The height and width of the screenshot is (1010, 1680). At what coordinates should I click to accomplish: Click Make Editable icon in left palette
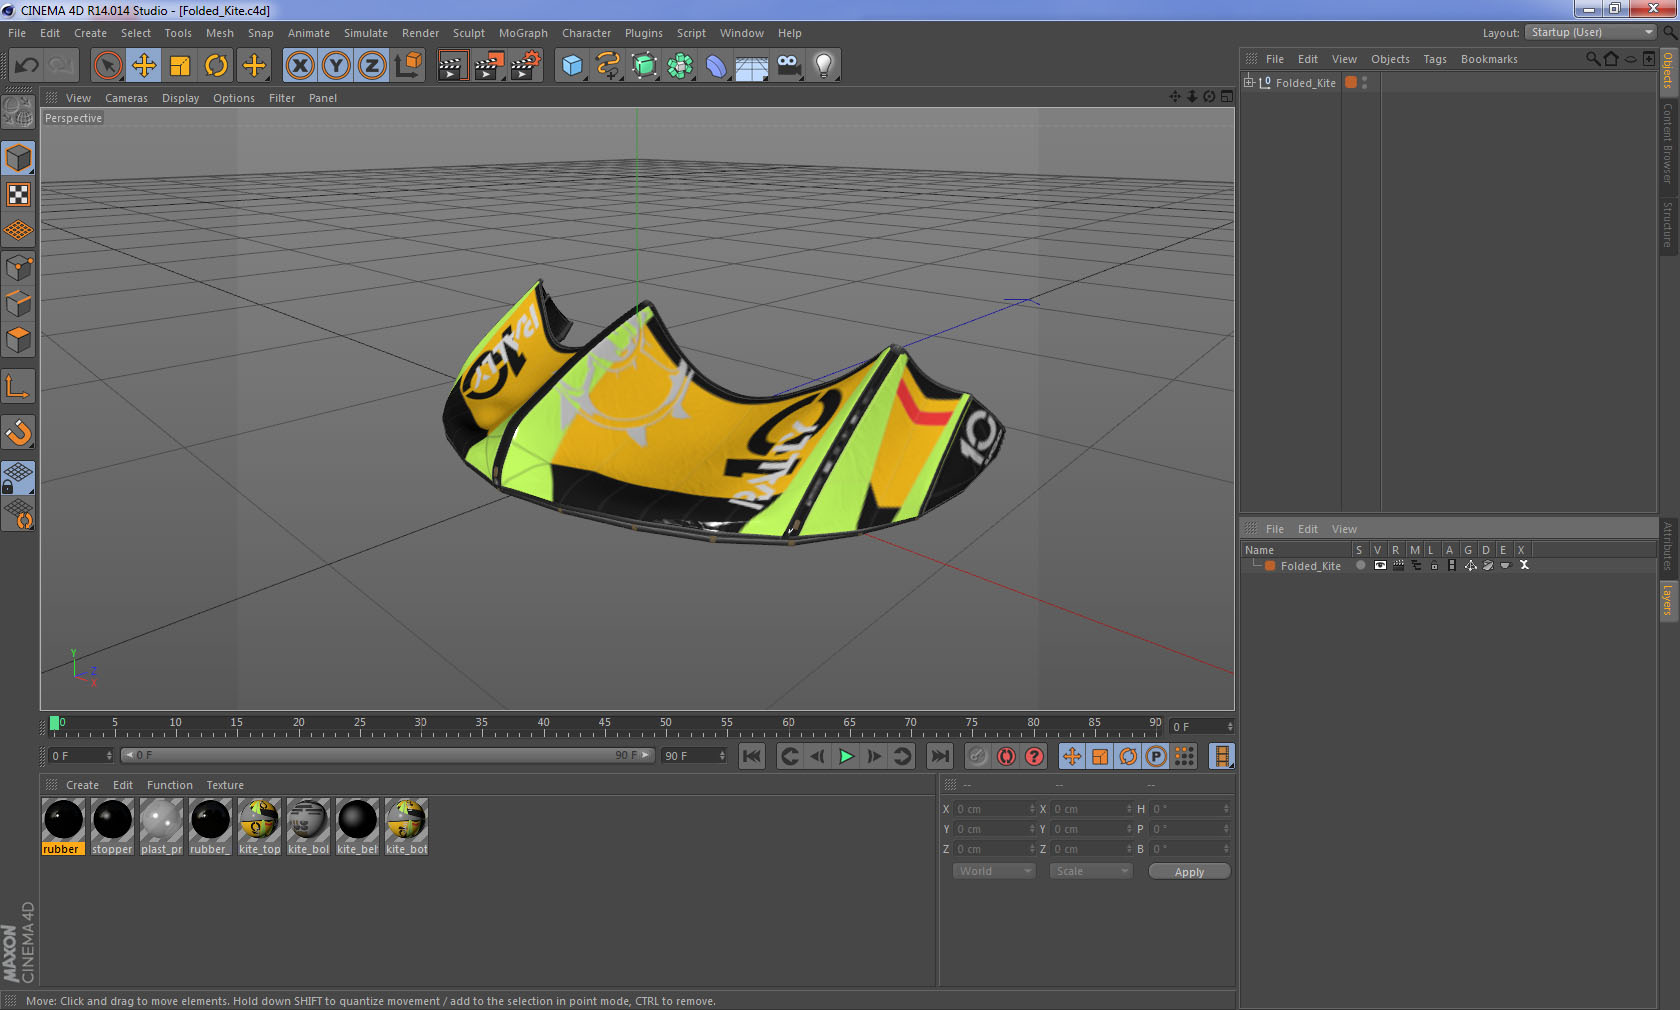point(18,112)
